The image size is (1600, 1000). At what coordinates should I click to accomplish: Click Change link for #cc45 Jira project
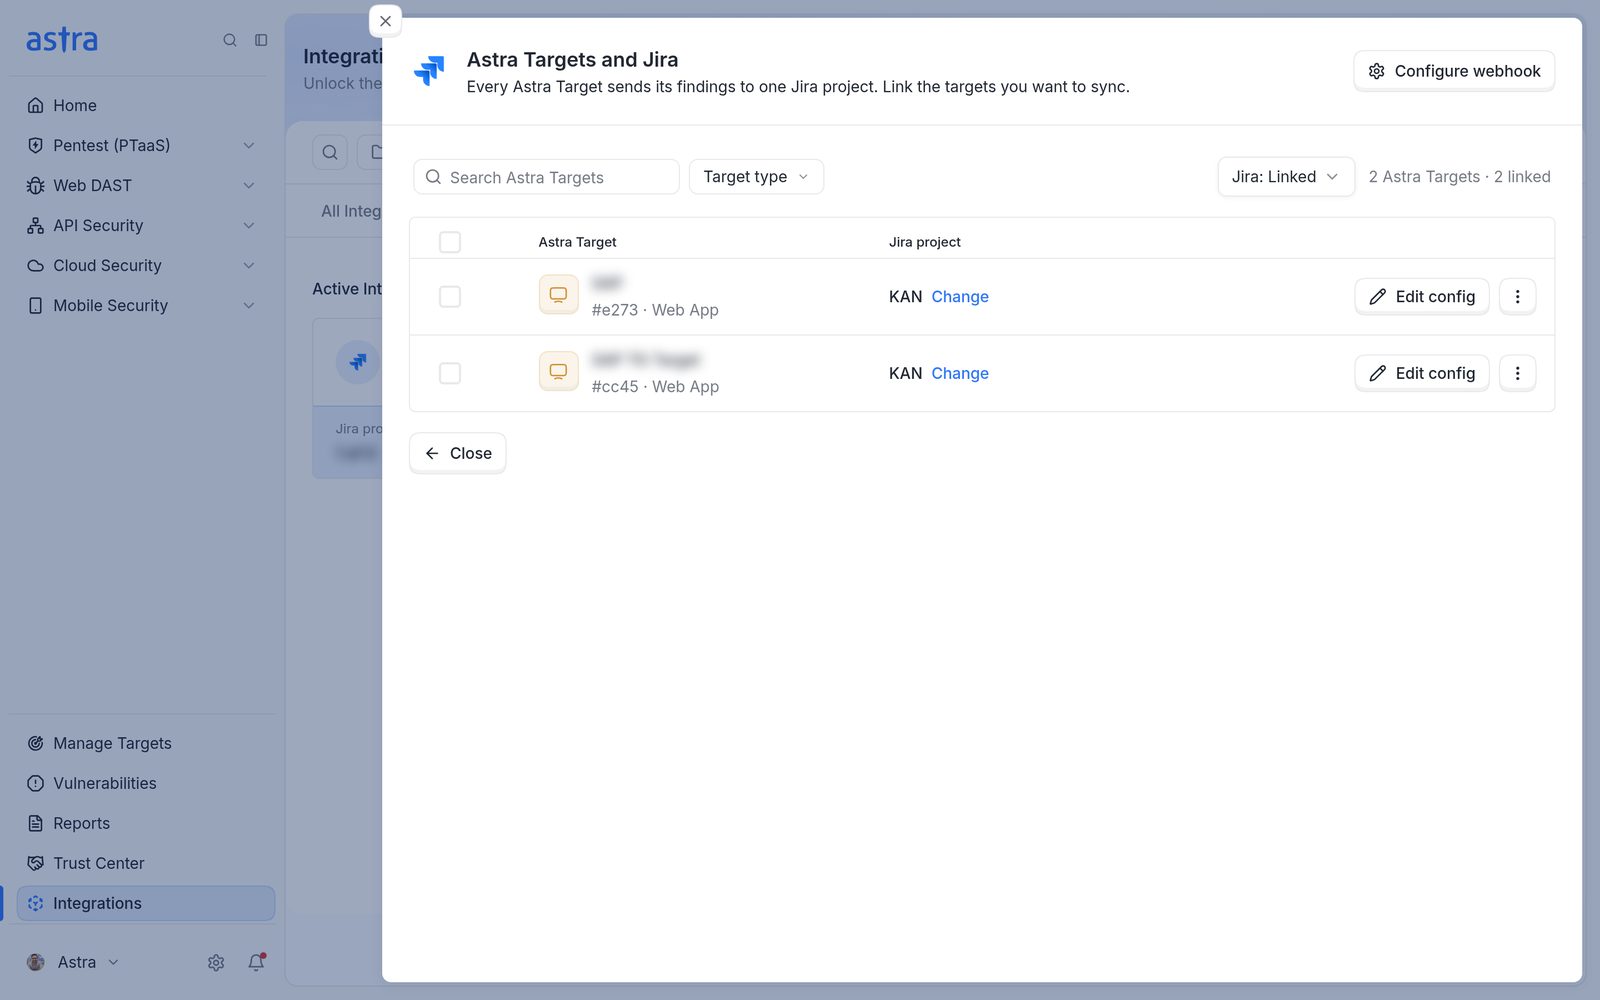(x=960, y=373)
